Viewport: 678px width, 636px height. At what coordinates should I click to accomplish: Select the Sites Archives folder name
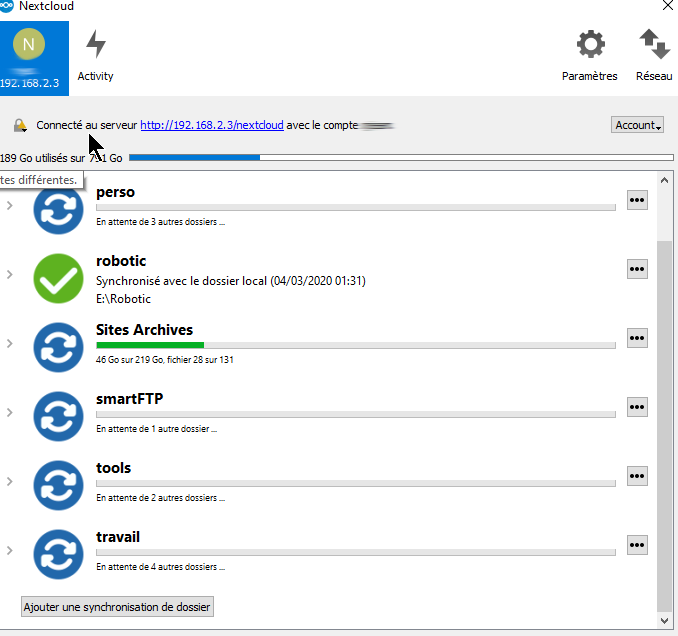click(x=144, y=330)
